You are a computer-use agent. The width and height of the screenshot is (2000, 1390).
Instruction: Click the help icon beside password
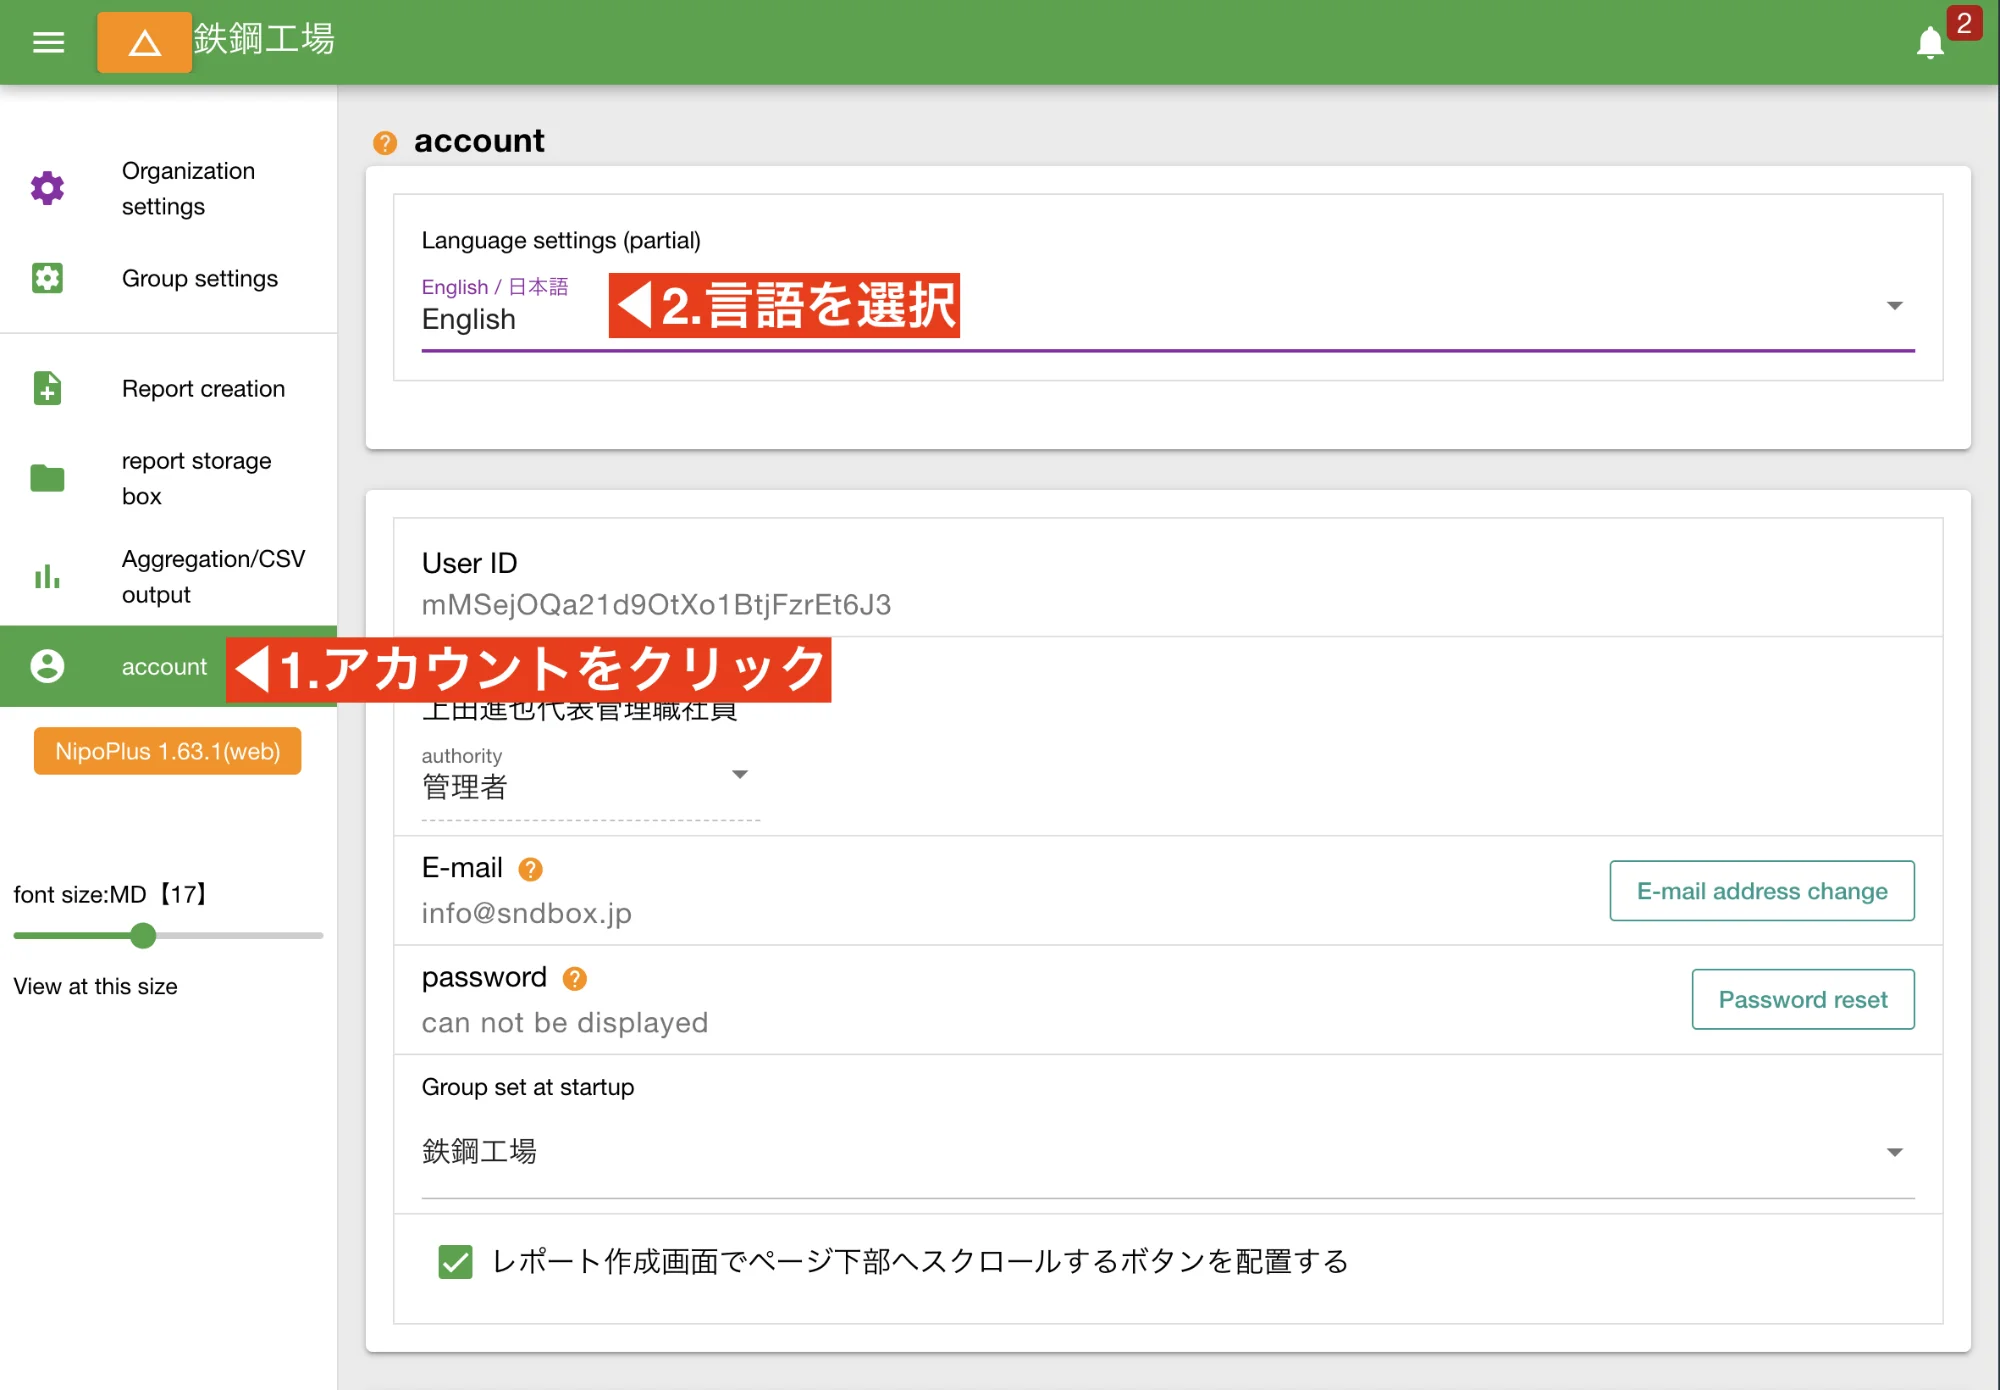tap(574, 978)
